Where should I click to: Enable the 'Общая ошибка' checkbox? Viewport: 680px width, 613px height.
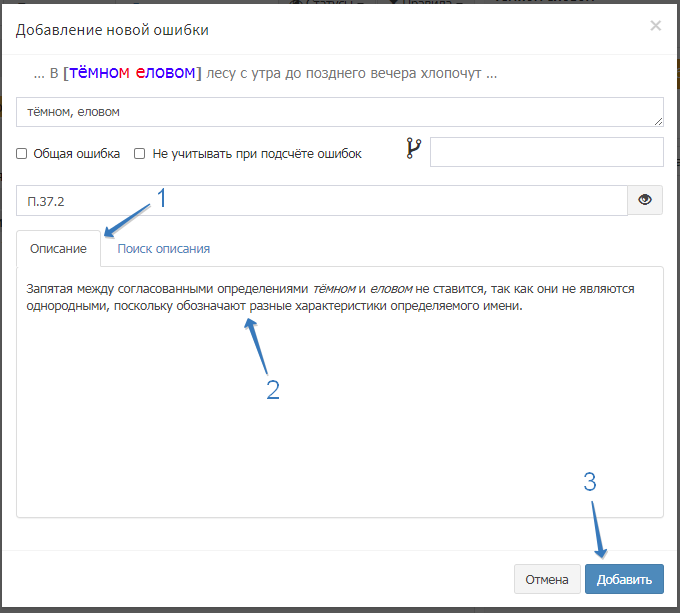[x=22, y=154]
